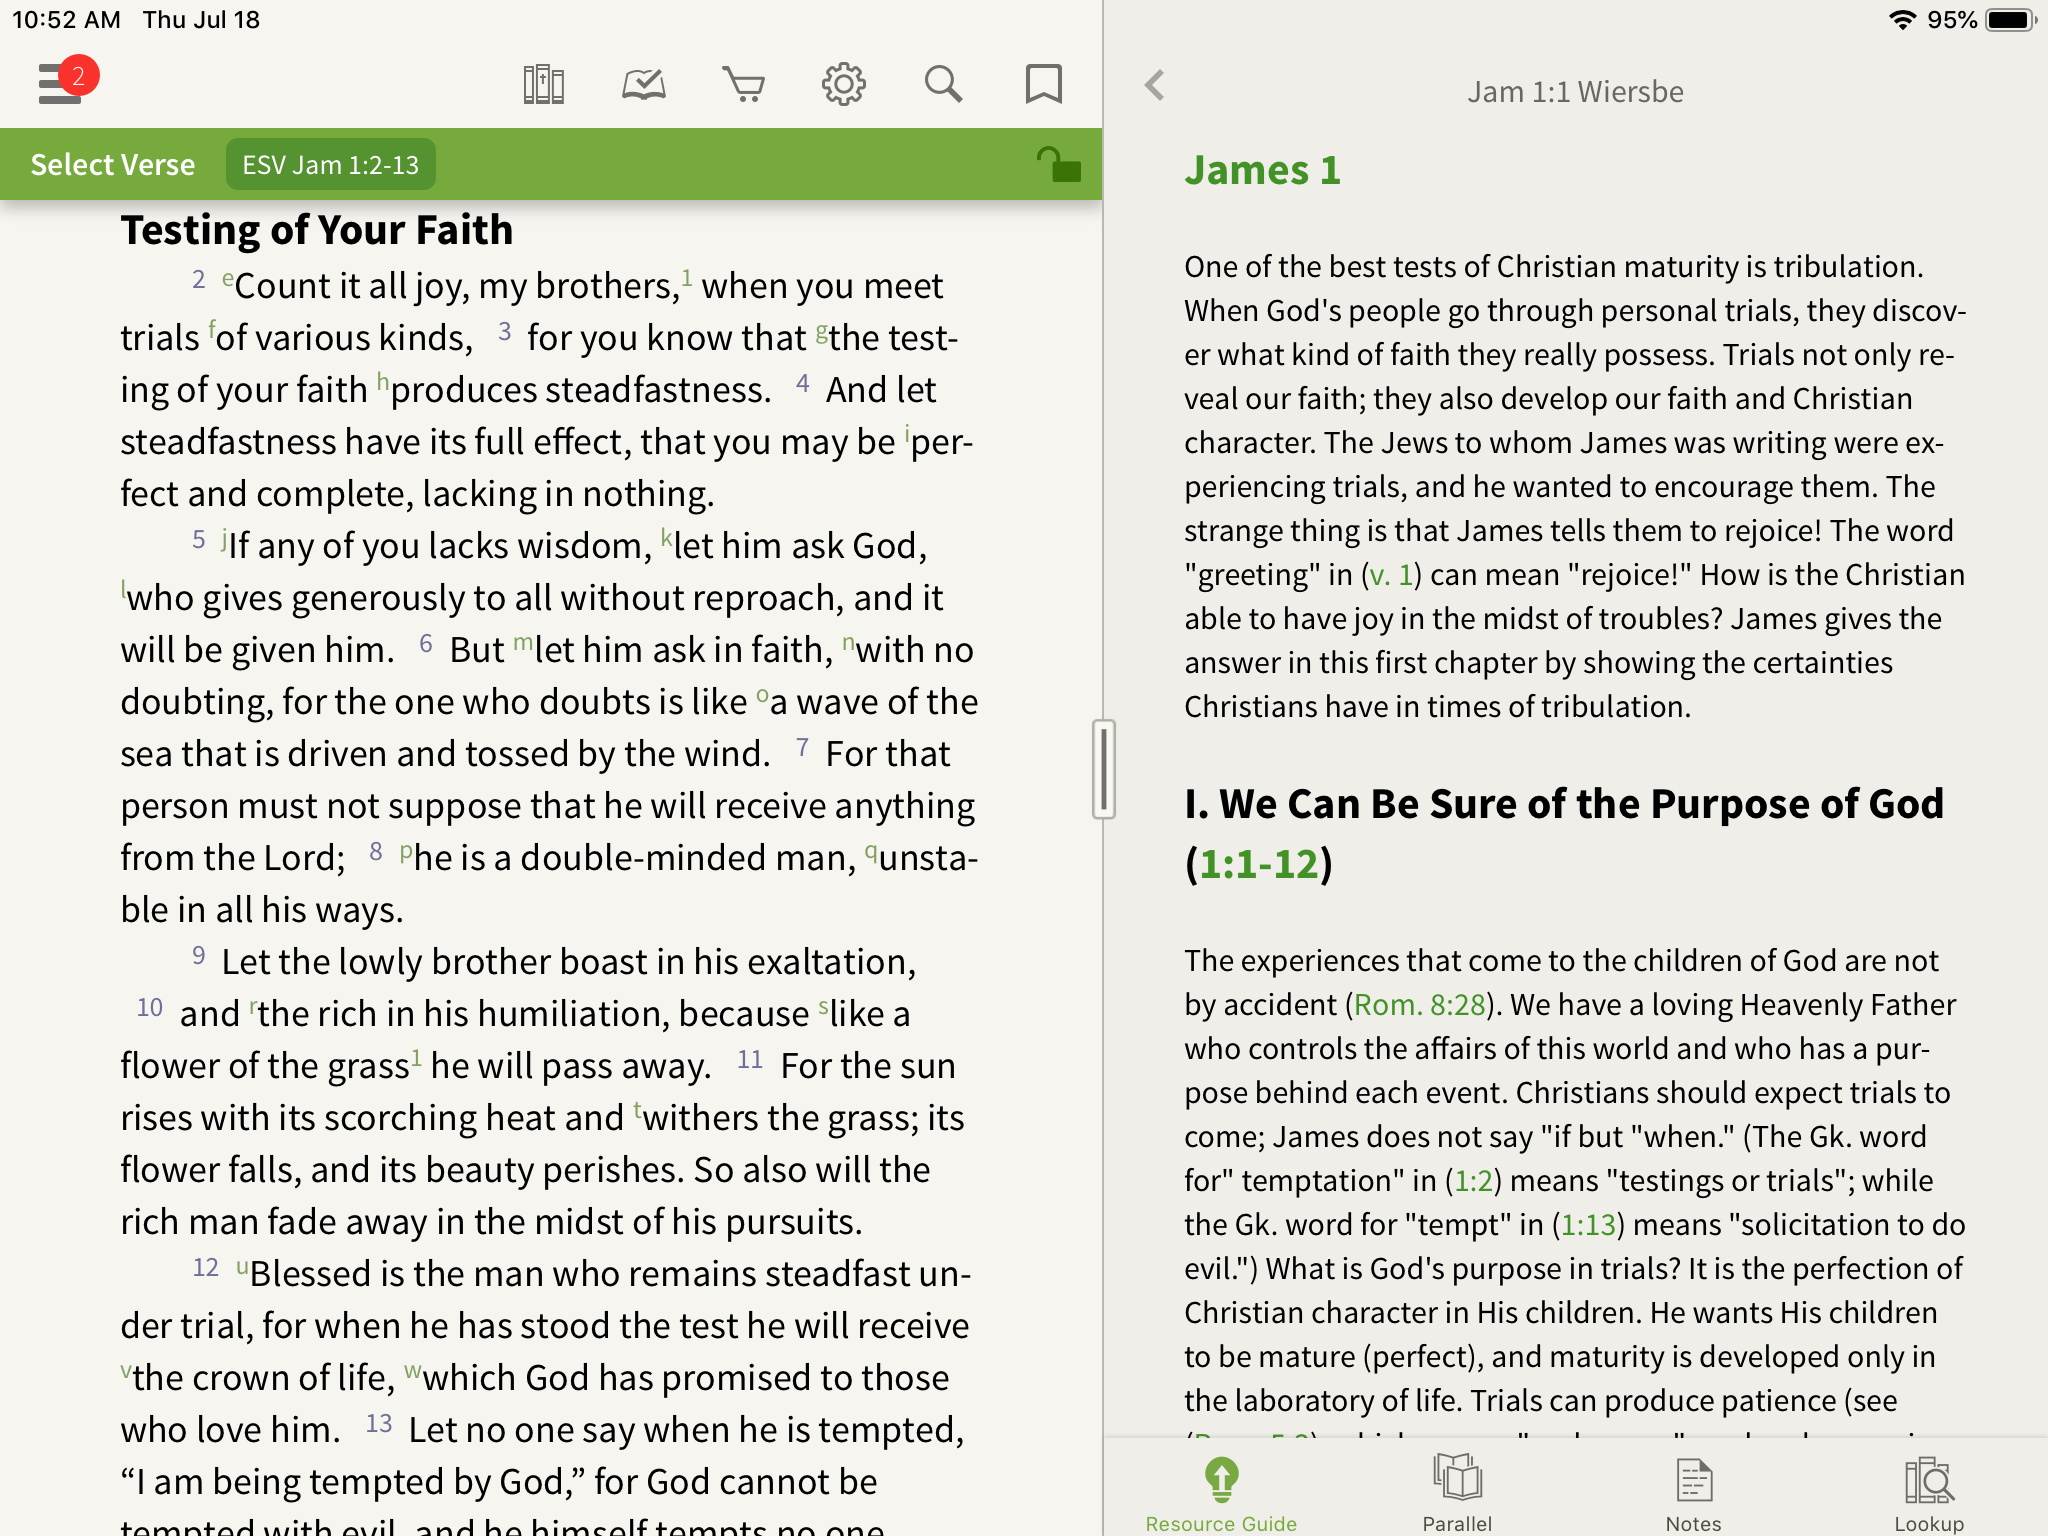Grab the split-pane divider handle
2048x1536 pixels.
pyautogui.click(x=1103, y=769)
